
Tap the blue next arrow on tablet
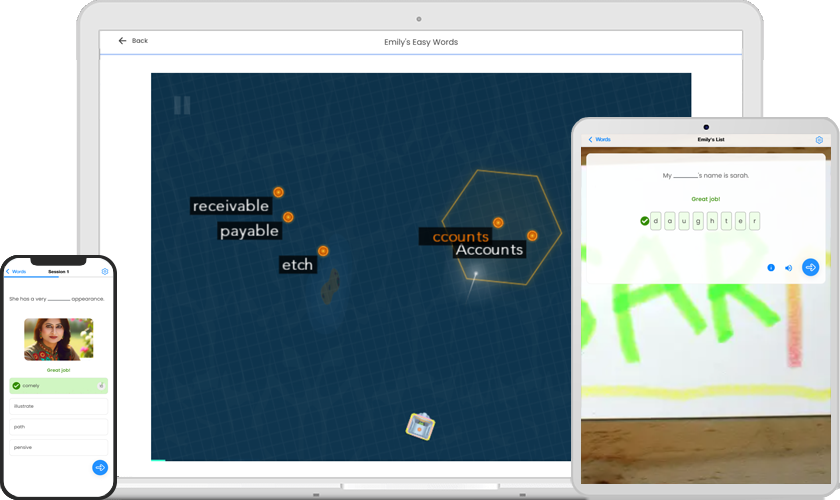click(811, 267)
